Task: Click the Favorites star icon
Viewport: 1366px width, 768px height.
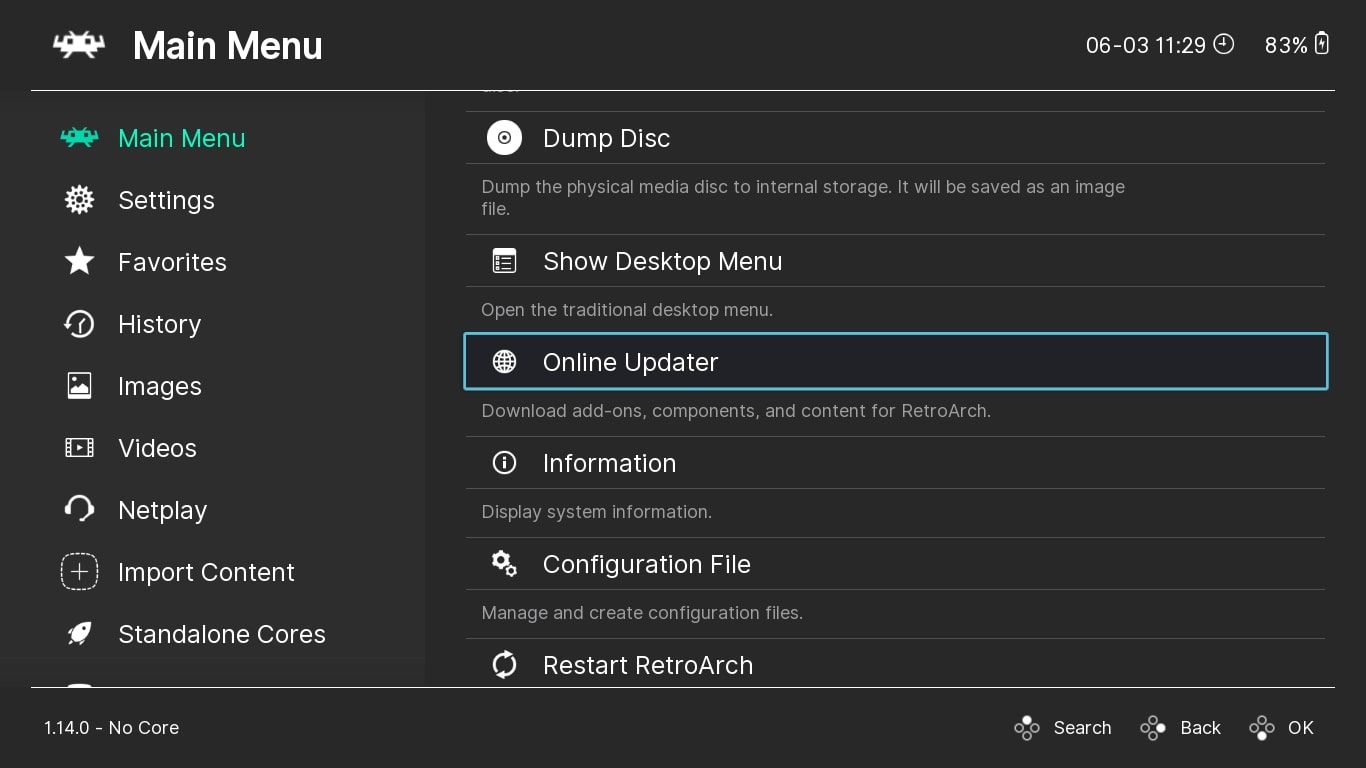Action: [79, 262]
